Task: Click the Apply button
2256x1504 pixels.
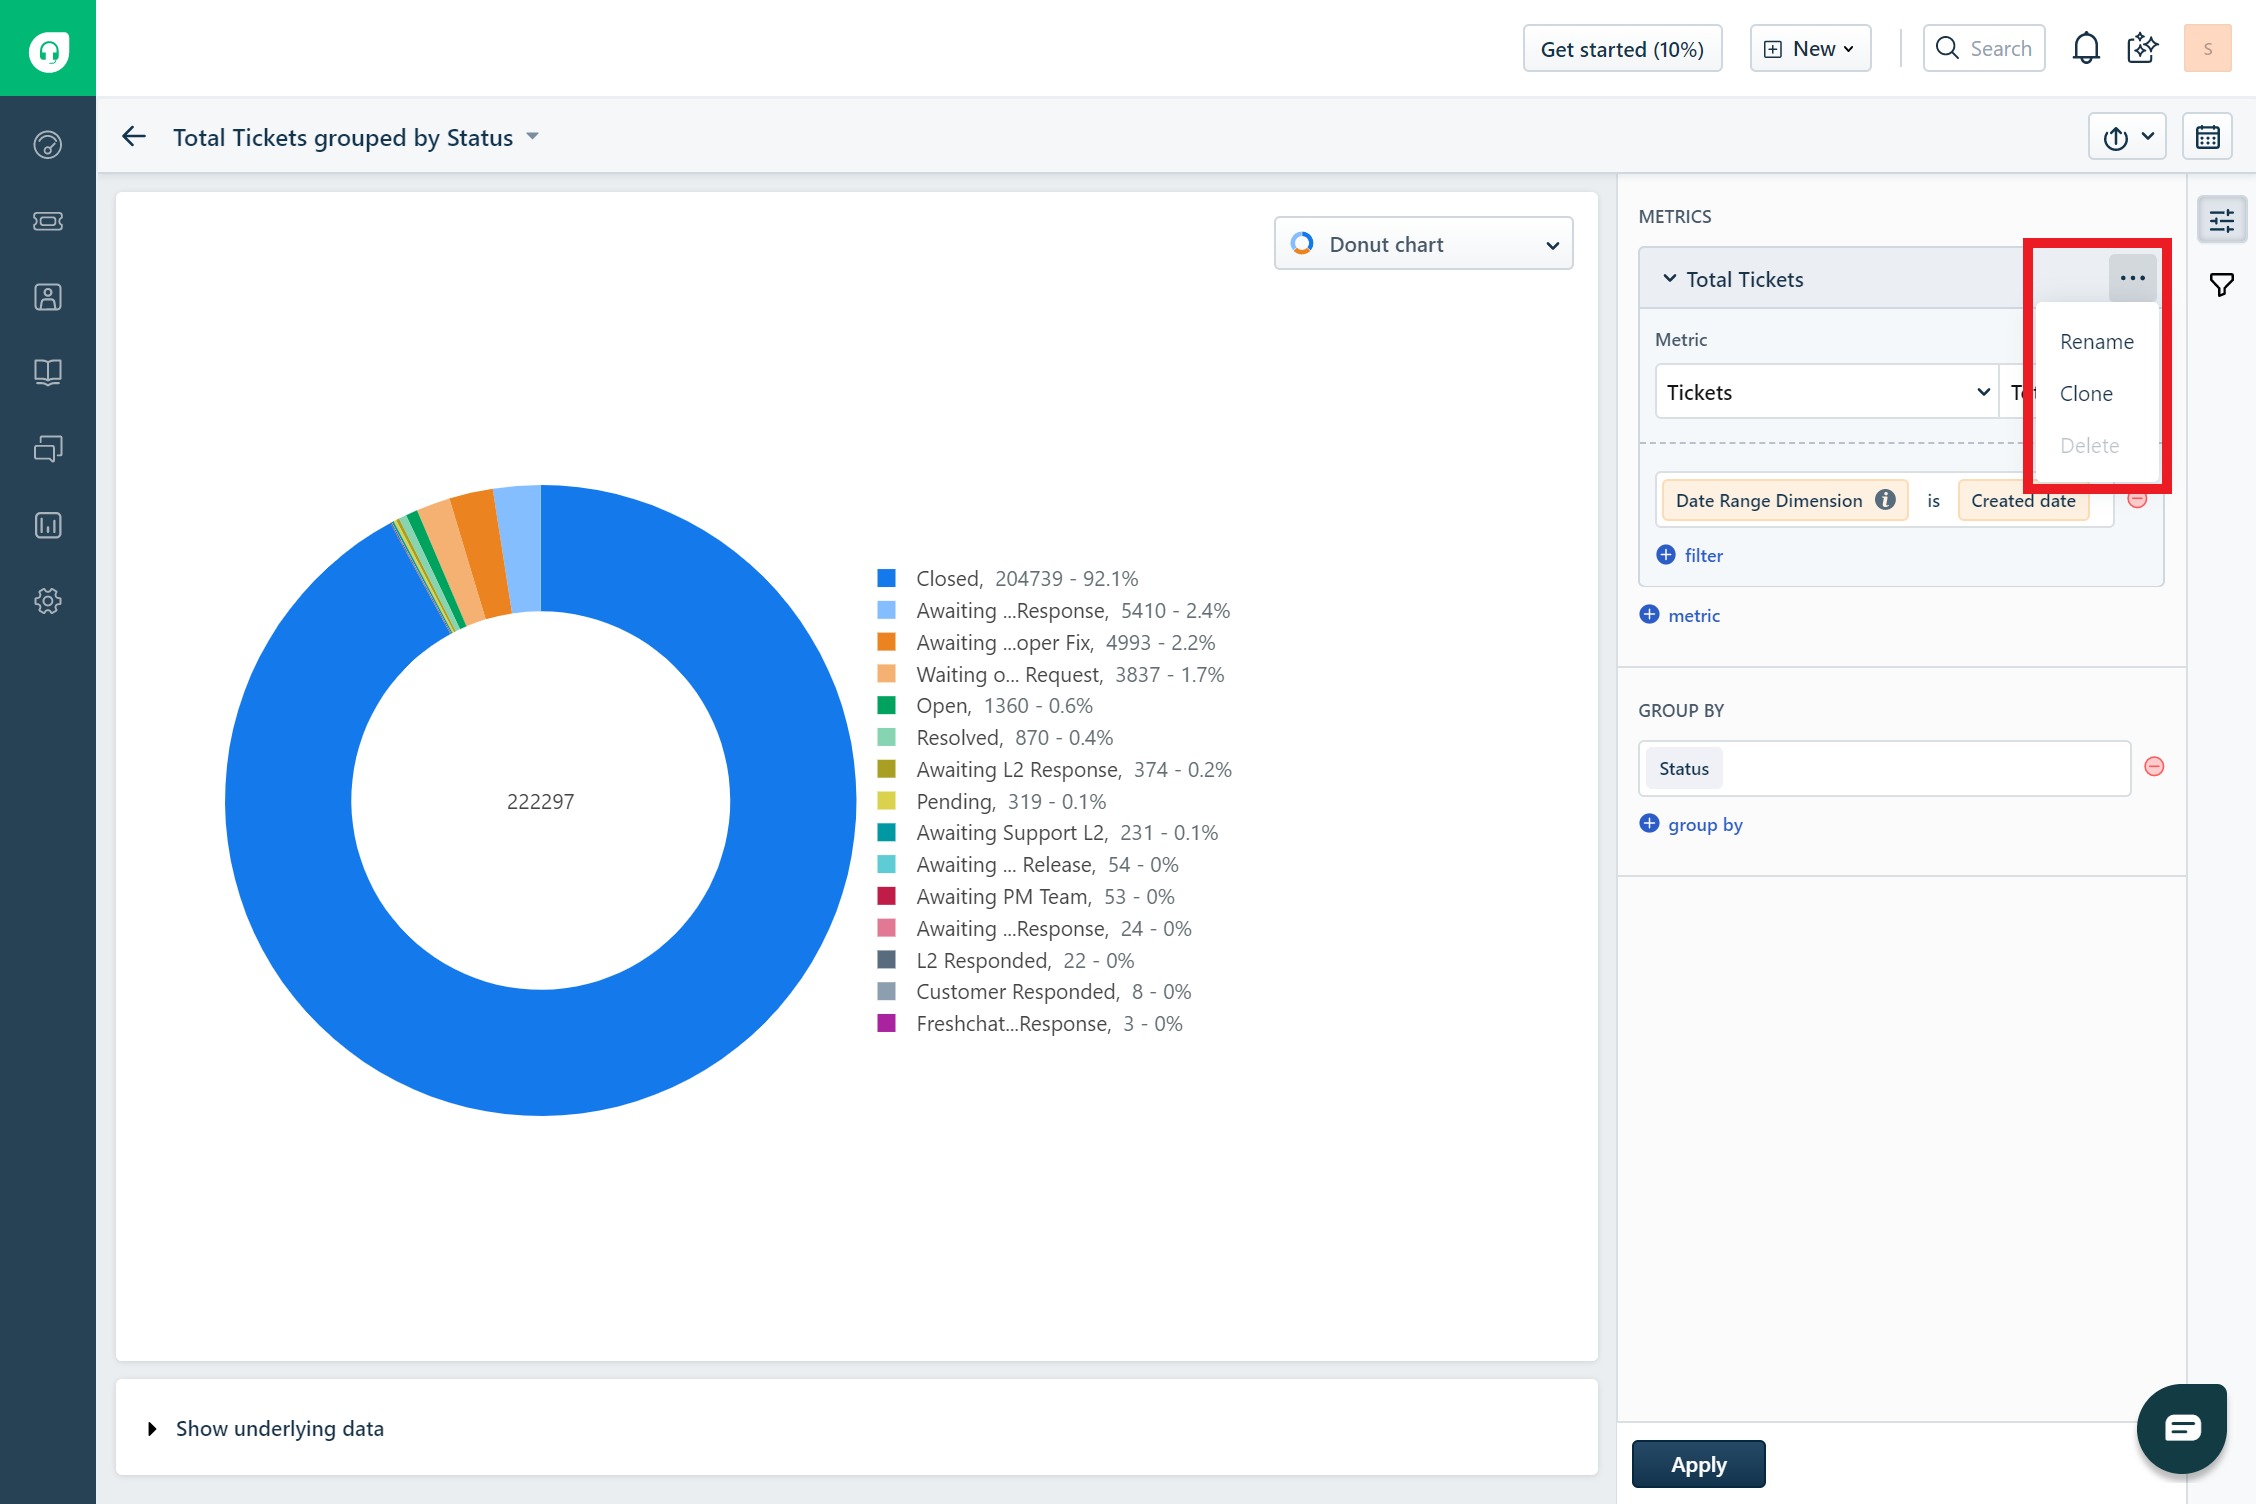Action: tap(1698, 1464)
